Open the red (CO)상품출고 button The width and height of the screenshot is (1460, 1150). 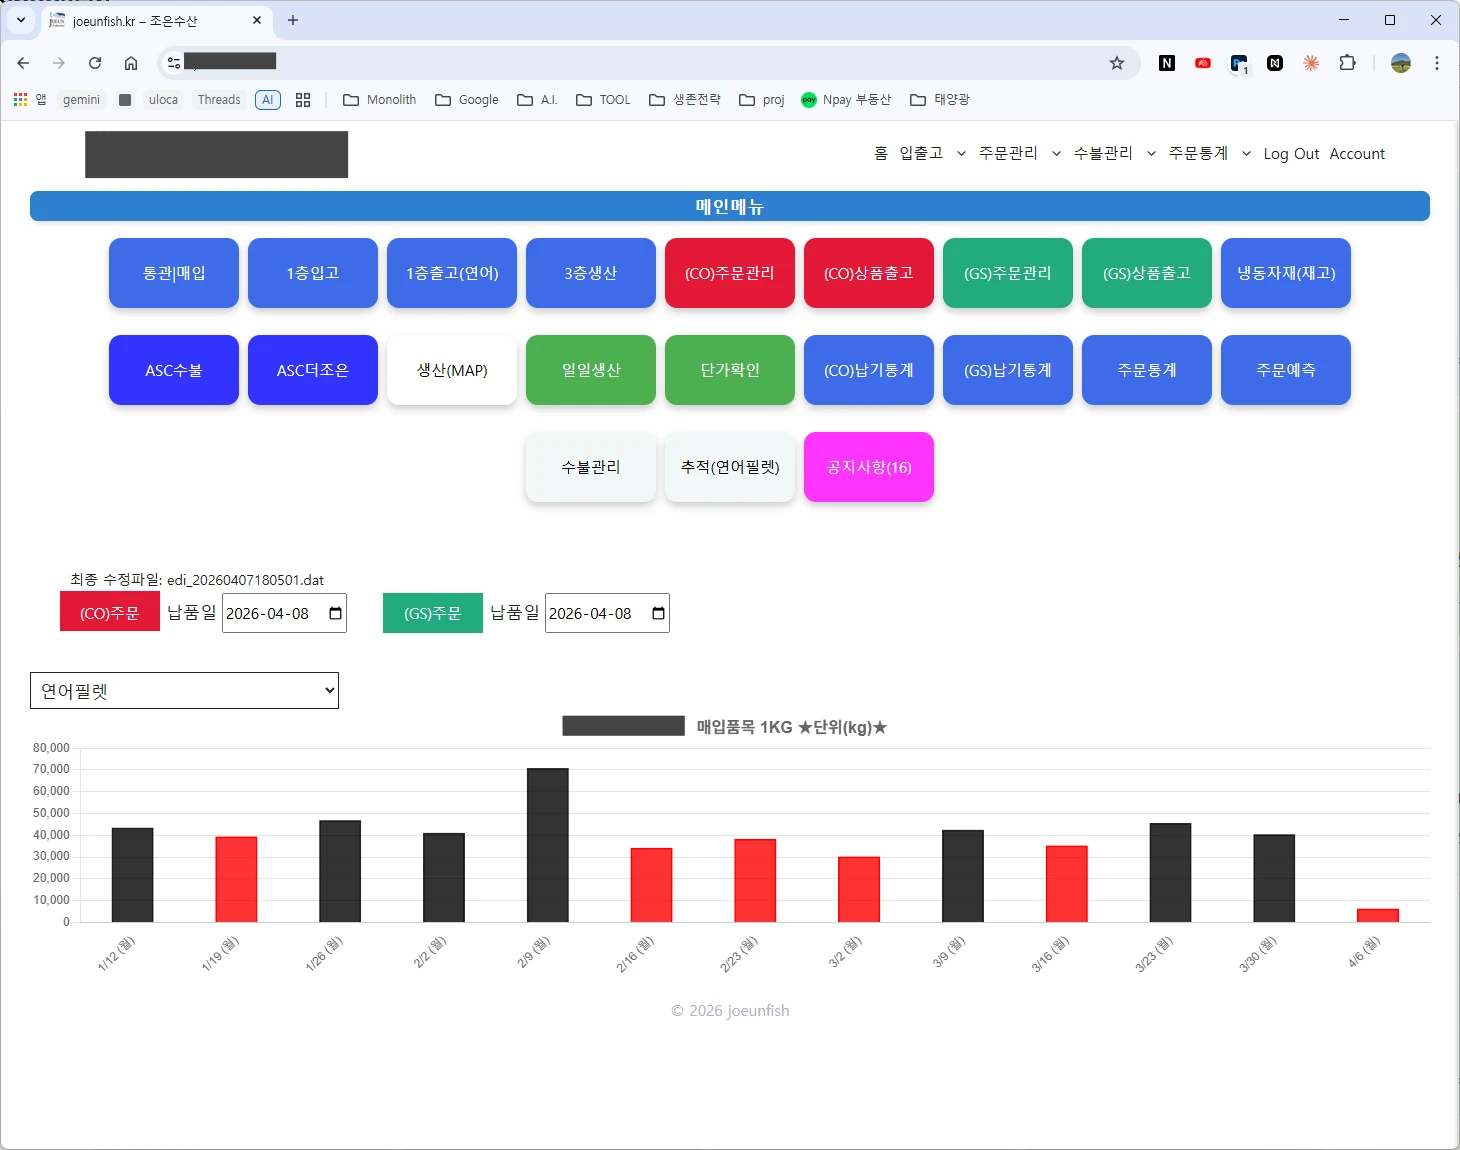click(x=869, y=273)
